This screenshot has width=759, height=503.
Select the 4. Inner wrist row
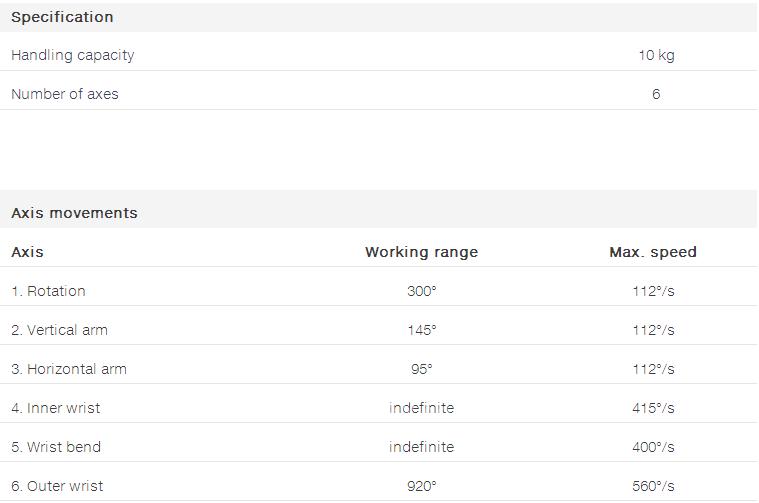pos(55,408)
